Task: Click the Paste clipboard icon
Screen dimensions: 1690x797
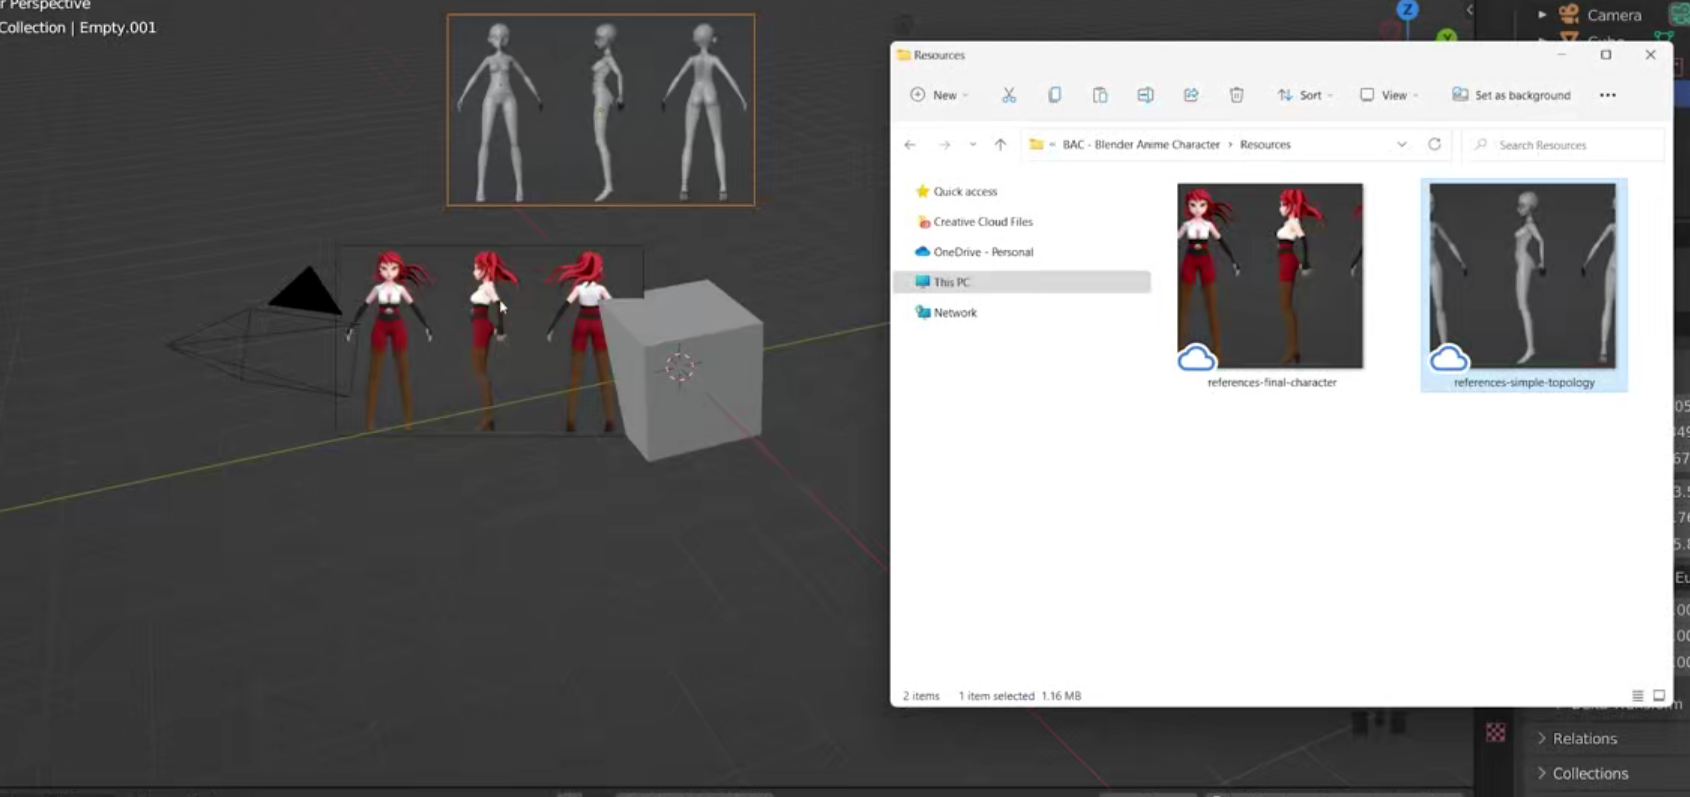Action: point(1100,95)
